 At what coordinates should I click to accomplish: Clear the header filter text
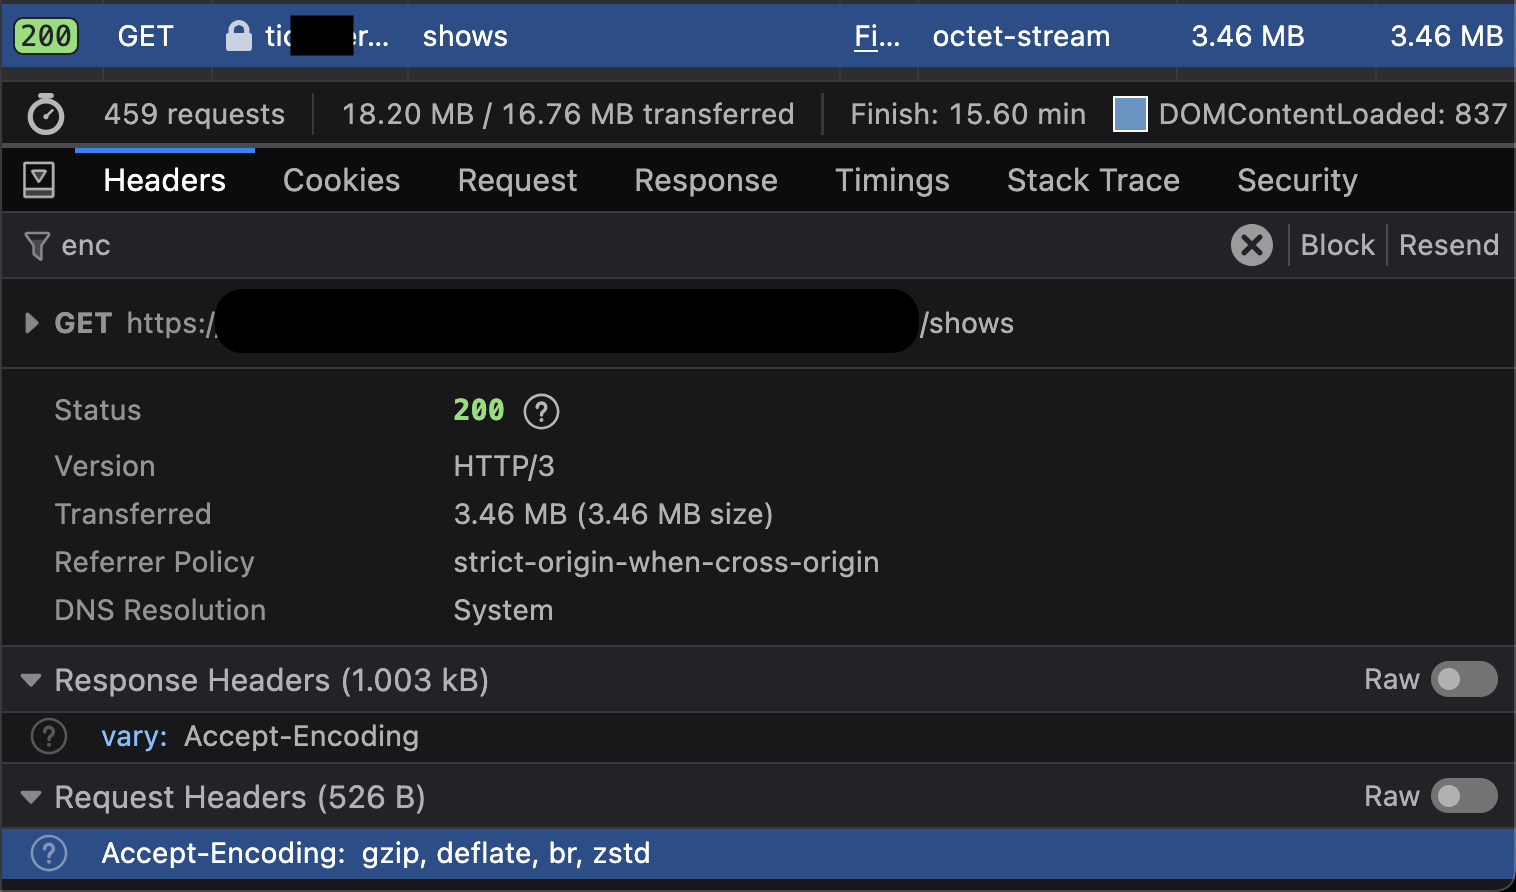(x=1251, y=245)
